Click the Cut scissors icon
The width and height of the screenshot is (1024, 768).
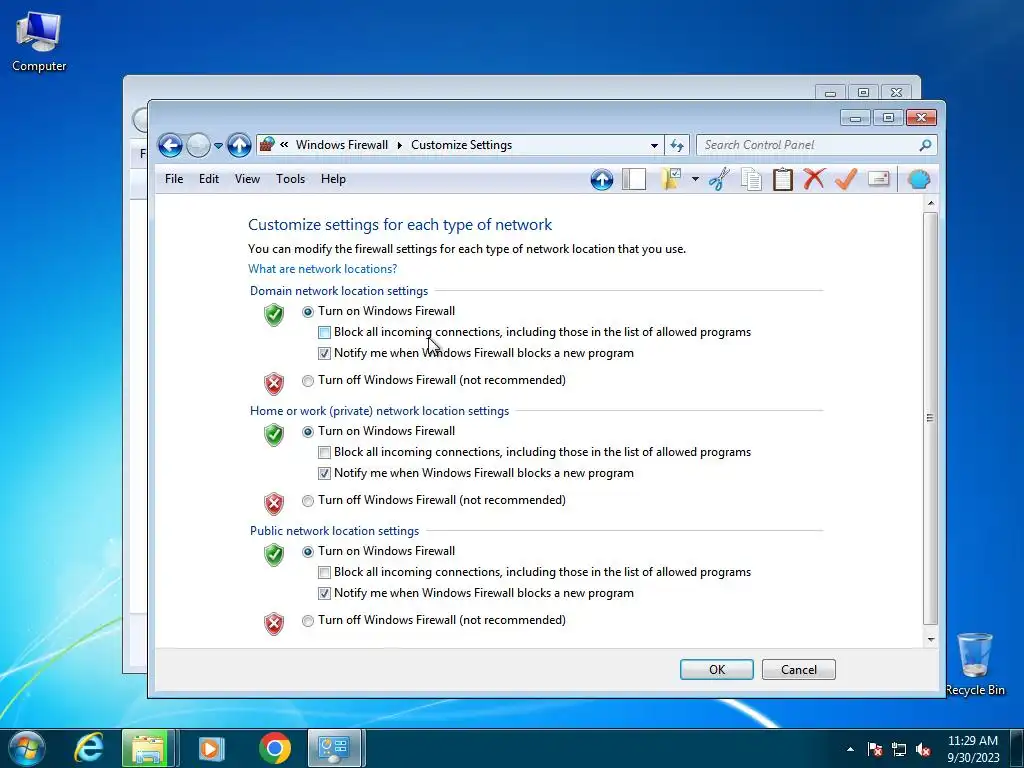pos(719,179)
